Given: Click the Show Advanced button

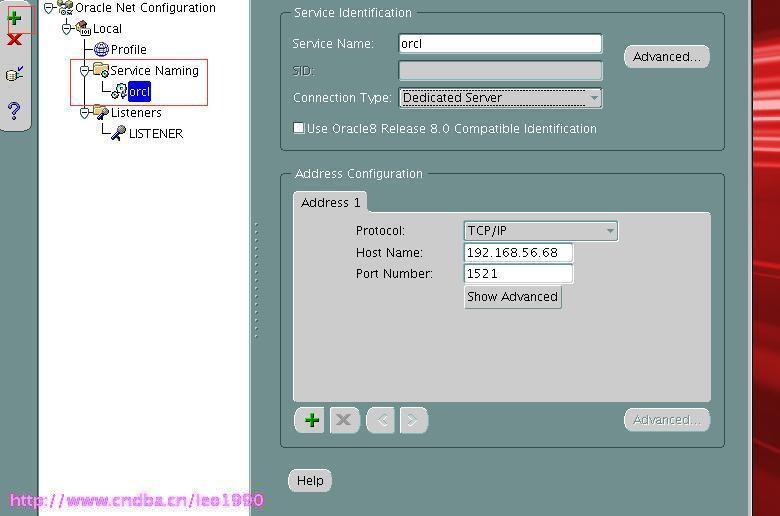Looking at the screenshot, I should [x=512, y=297].
